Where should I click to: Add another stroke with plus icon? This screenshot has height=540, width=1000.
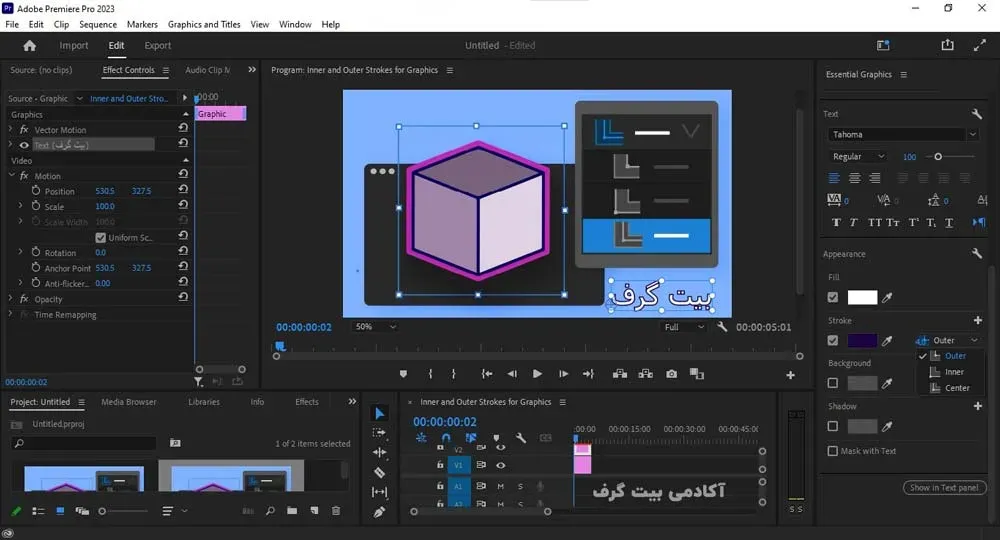click(978, 320)
